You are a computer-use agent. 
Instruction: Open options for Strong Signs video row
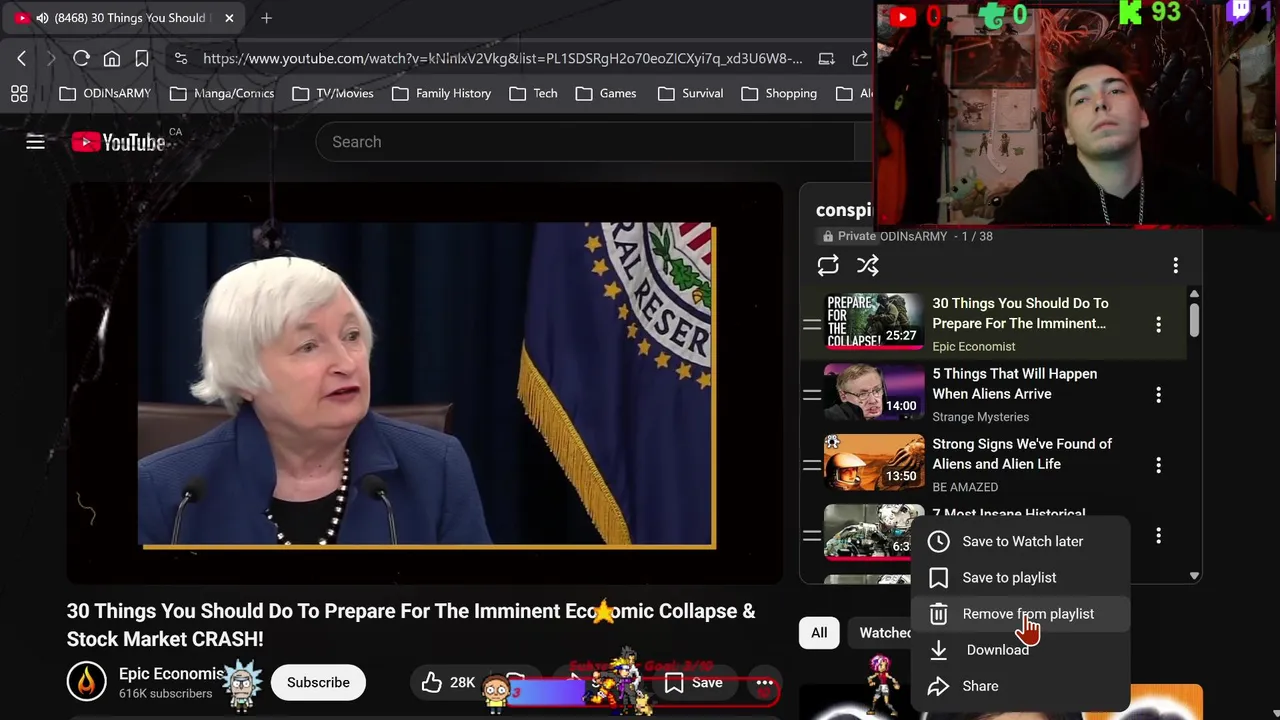click(x=1159, y=465)
